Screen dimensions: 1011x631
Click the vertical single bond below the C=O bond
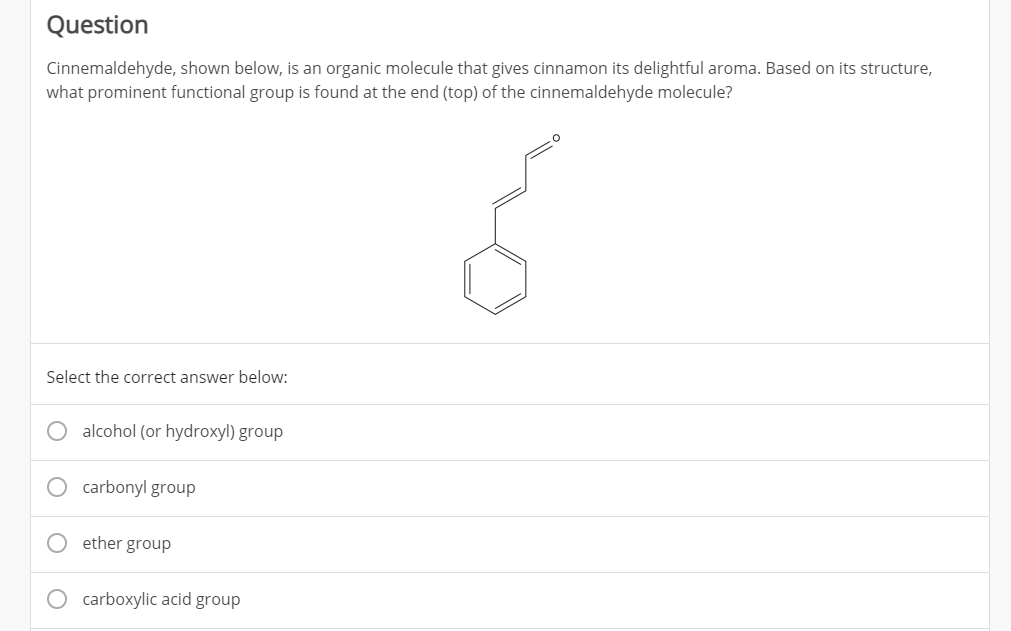point(526,172)
